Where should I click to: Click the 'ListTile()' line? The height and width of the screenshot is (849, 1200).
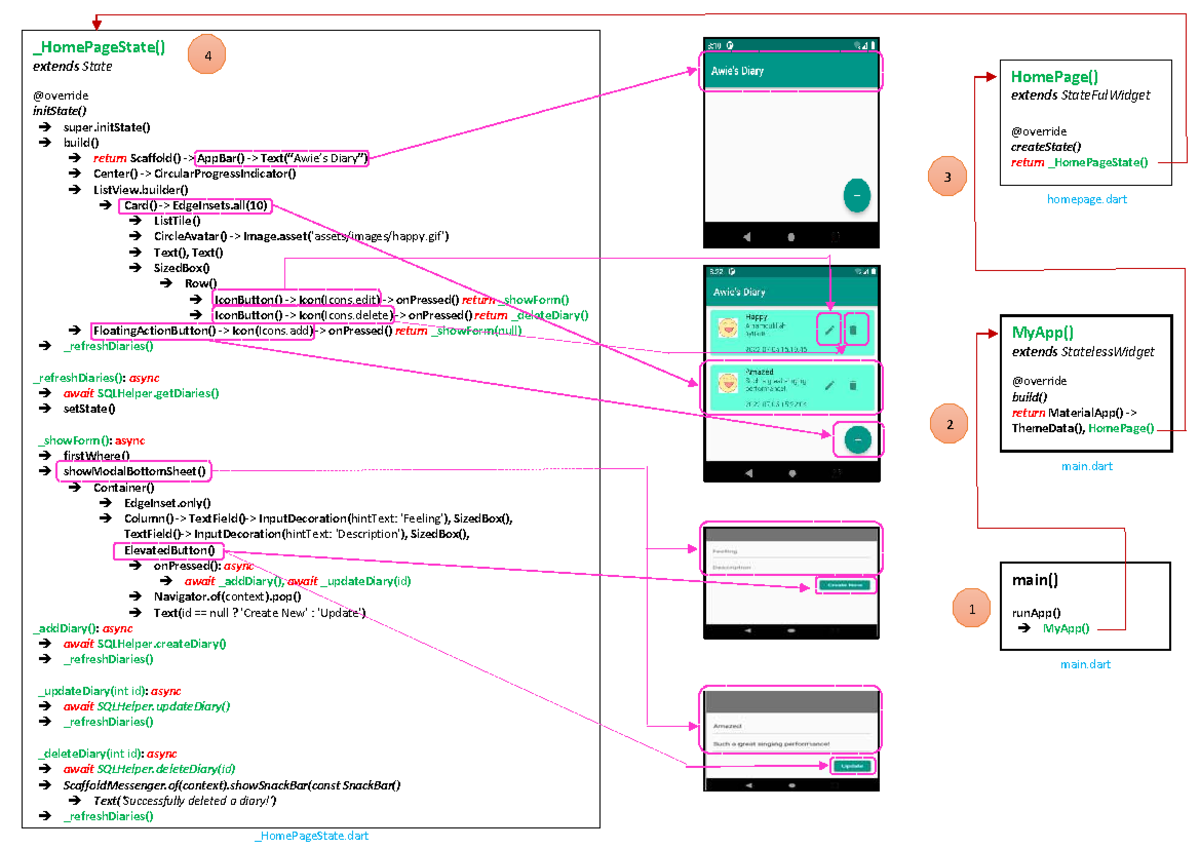coord(177,221)
